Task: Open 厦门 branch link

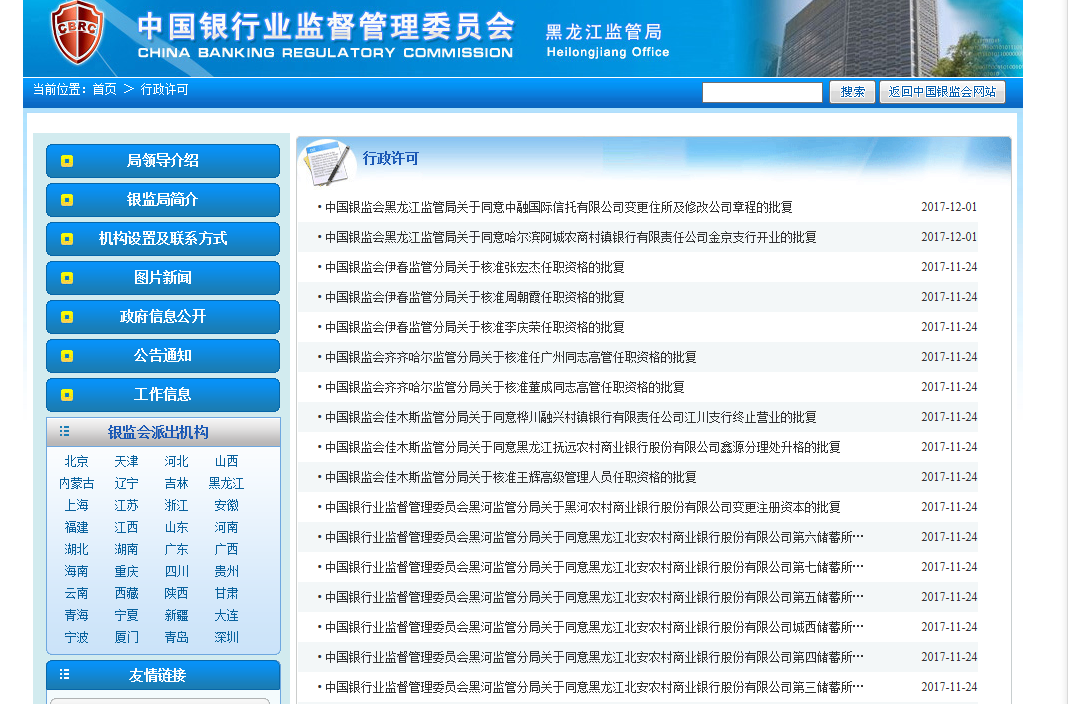Action: pyautogui.click(x=126, y=637)
